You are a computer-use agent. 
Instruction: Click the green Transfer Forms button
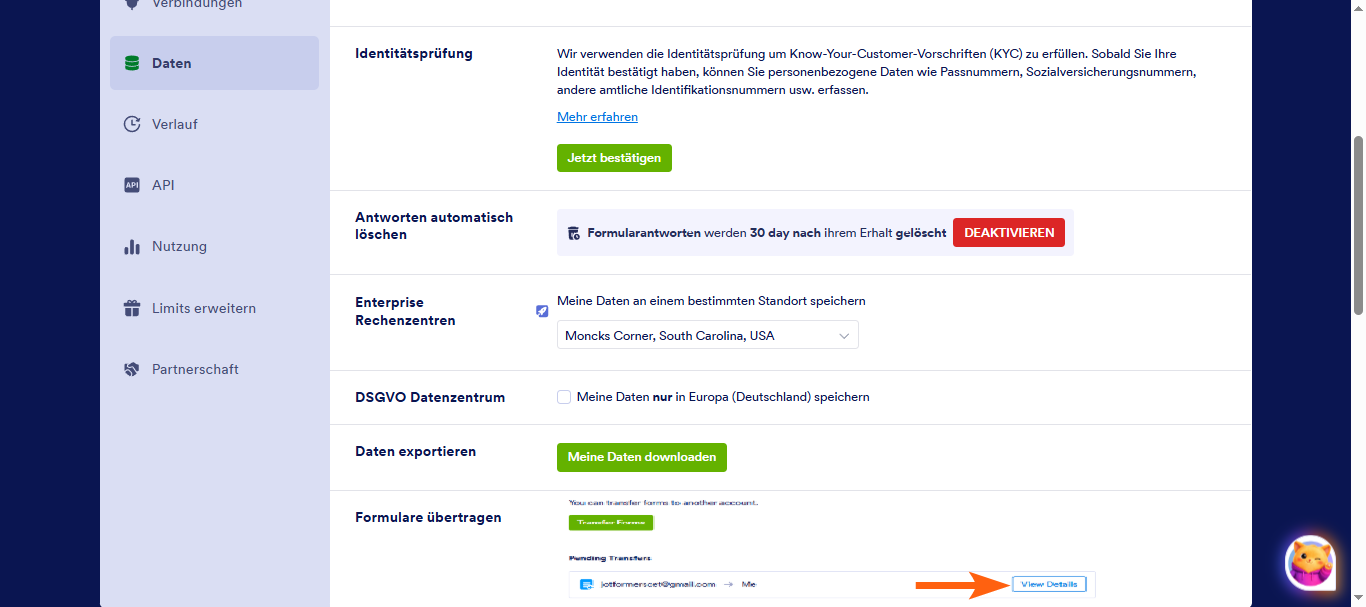611,523
